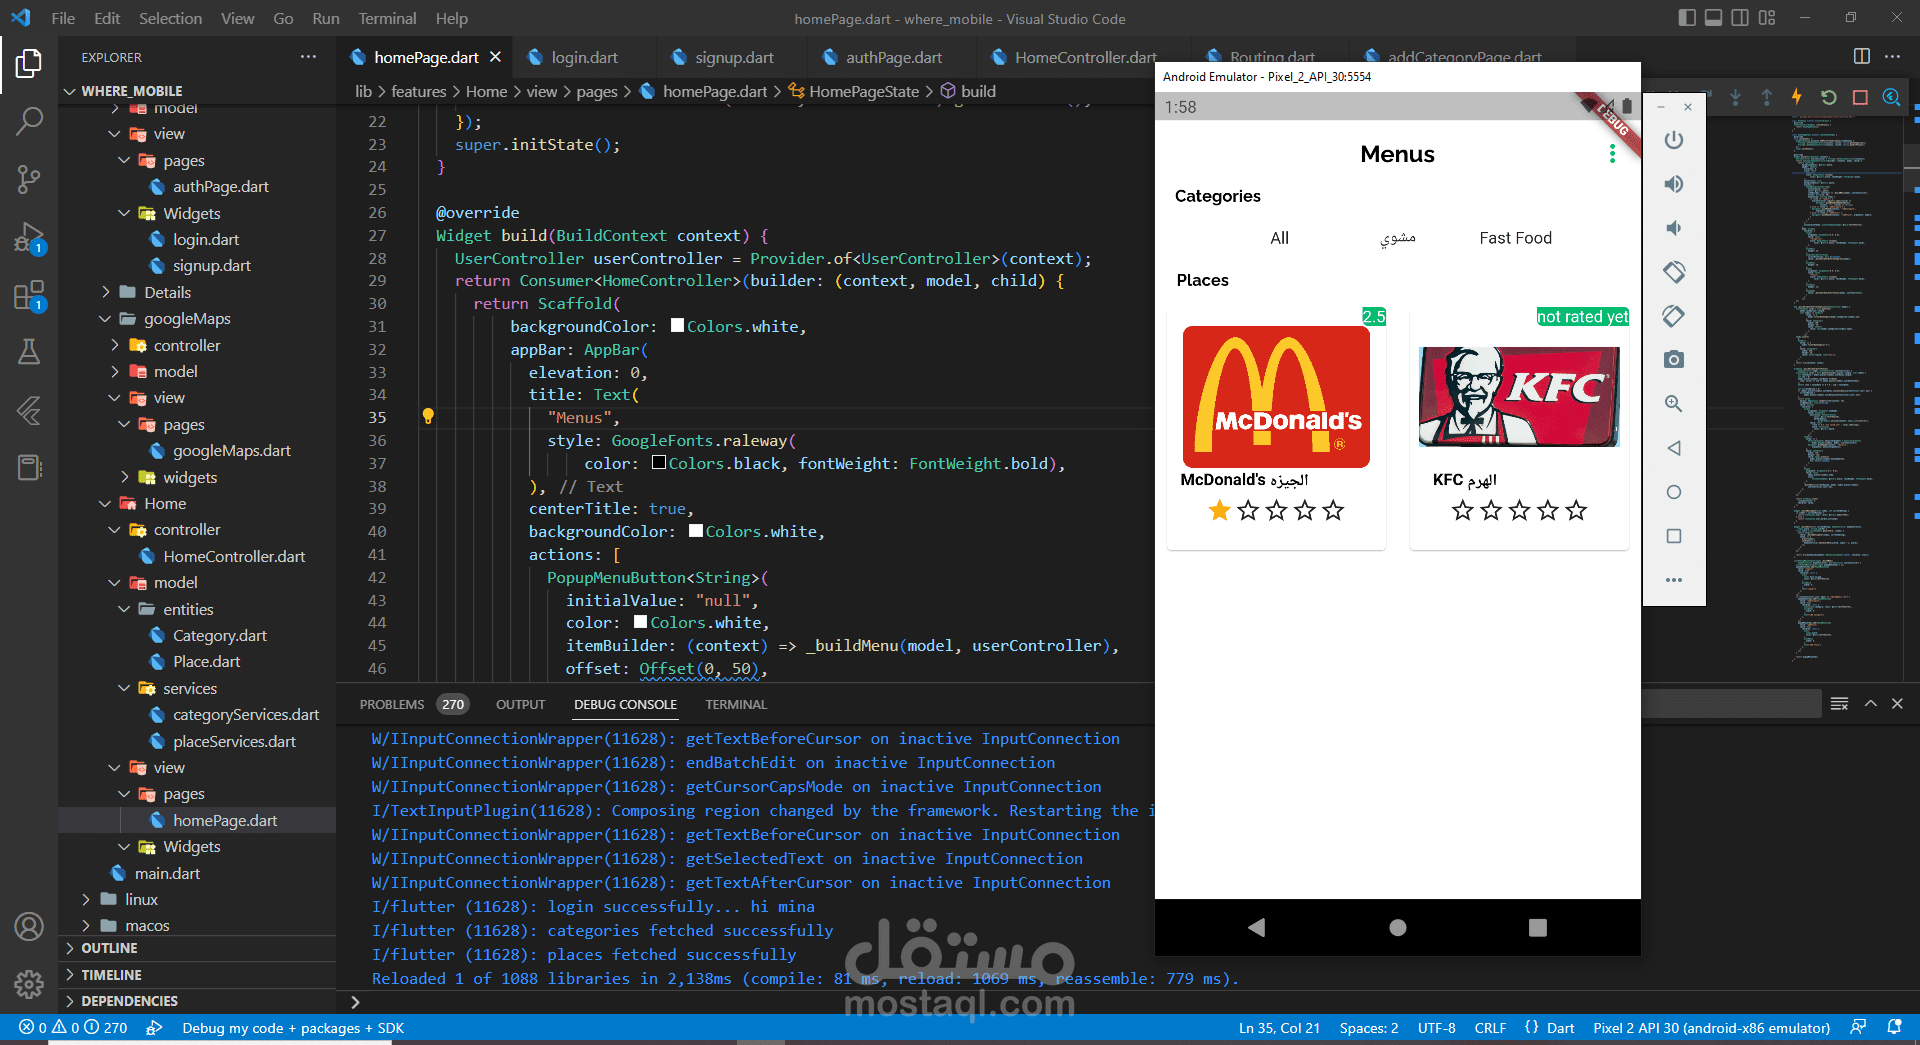The width and height of the screenshot is (1920, 1045).
Task: Collapse the Home folder in explorer
Action: pyautogui.click(x=165, y=504)
